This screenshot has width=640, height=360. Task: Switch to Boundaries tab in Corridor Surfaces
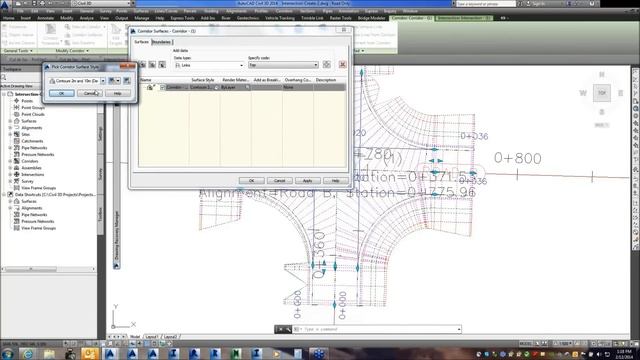tap(162, 42)
